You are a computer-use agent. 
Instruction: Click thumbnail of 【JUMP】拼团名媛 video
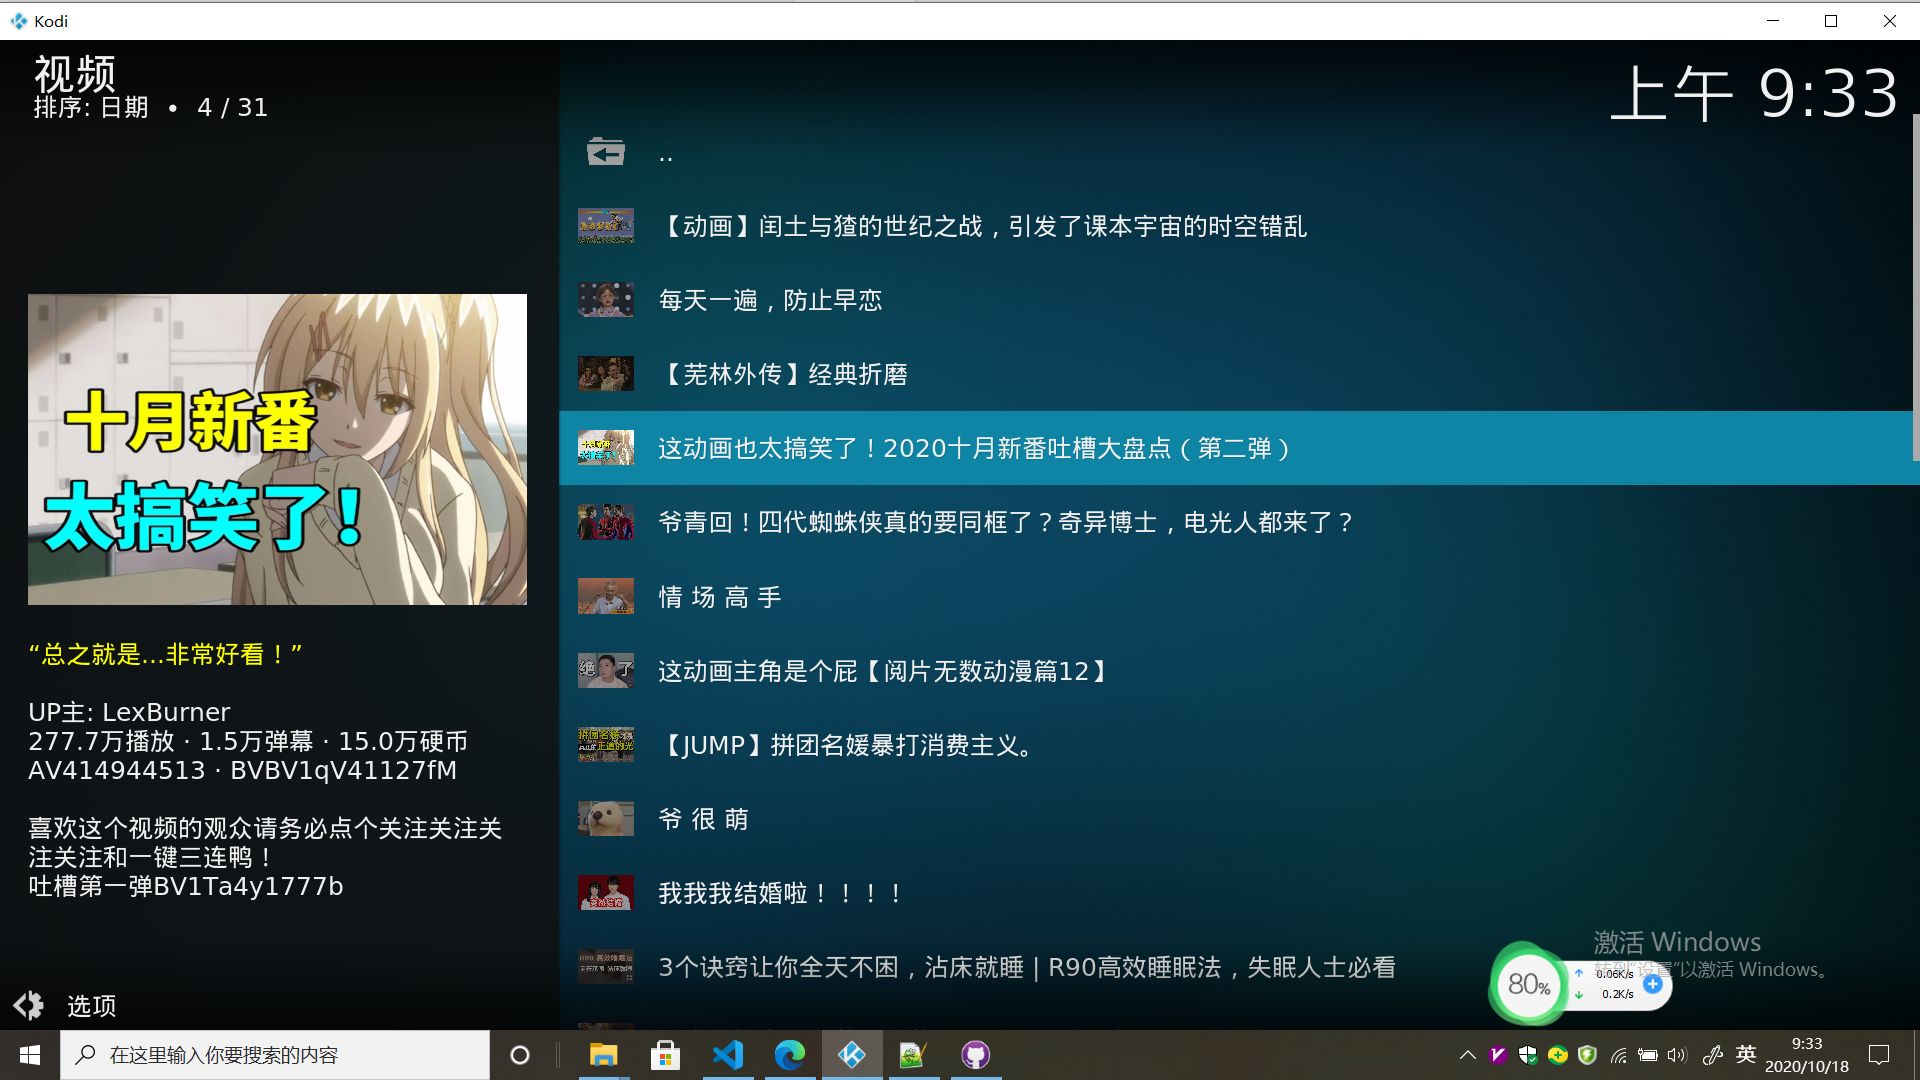pyautogui.click(x=606, y=745)
